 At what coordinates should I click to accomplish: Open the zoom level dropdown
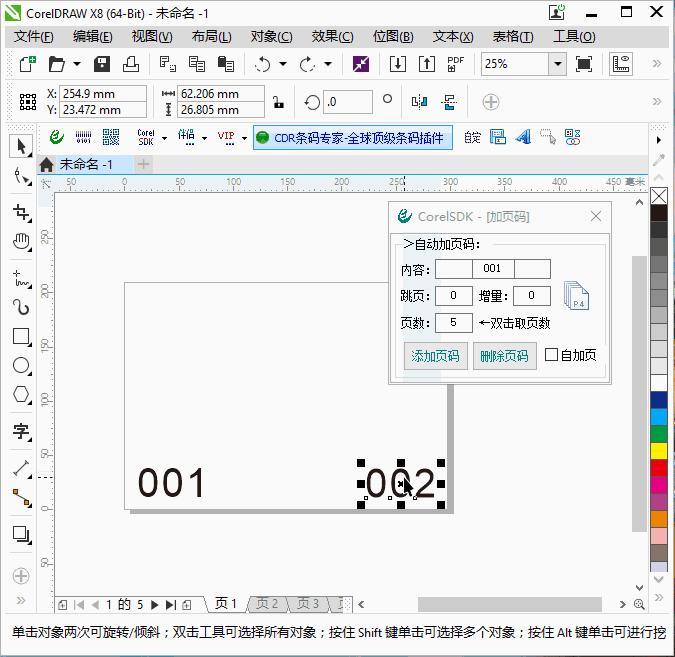[x=557, y=64]
